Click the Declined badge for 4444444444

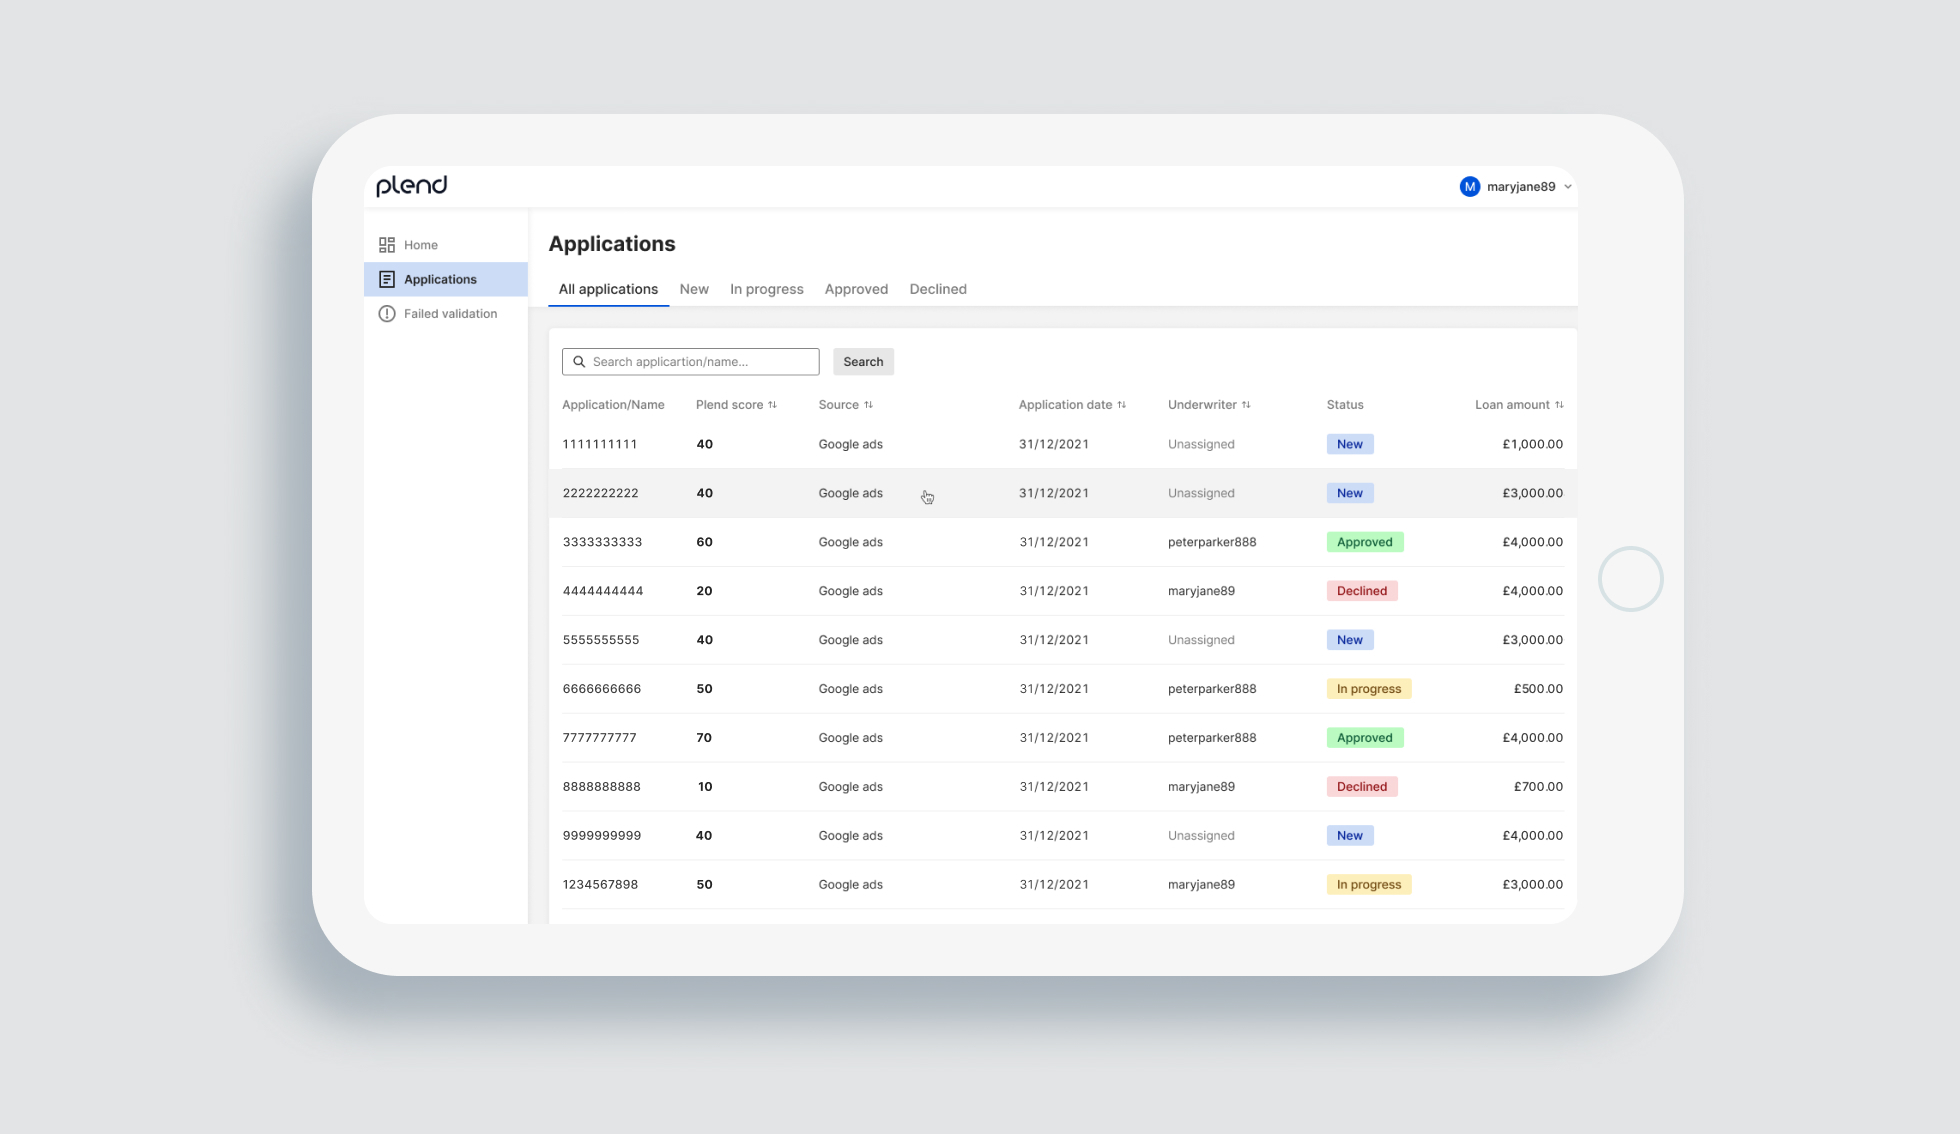tap(1362, 591)
